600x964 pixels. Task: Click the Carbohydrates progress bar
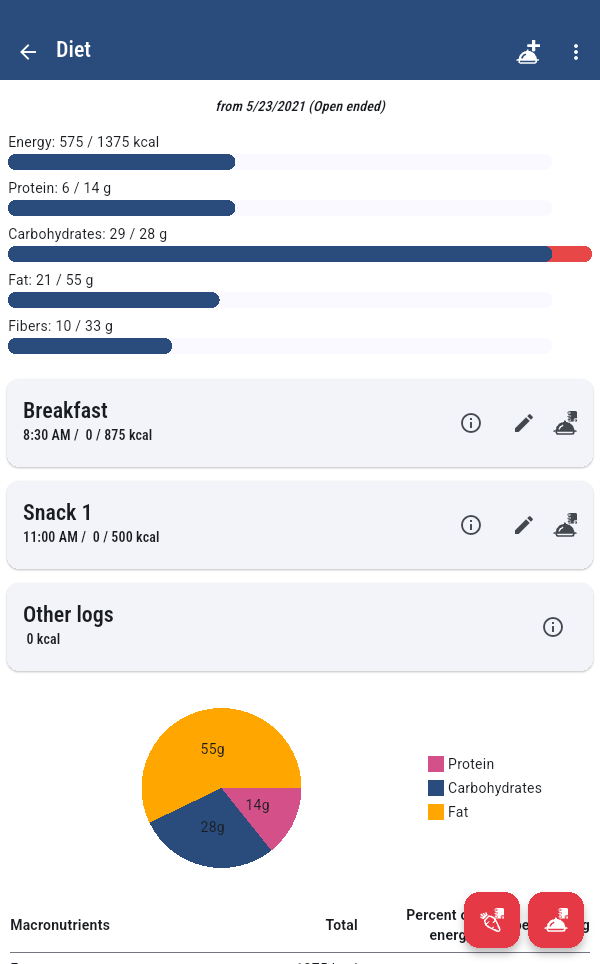pos(299,254)
